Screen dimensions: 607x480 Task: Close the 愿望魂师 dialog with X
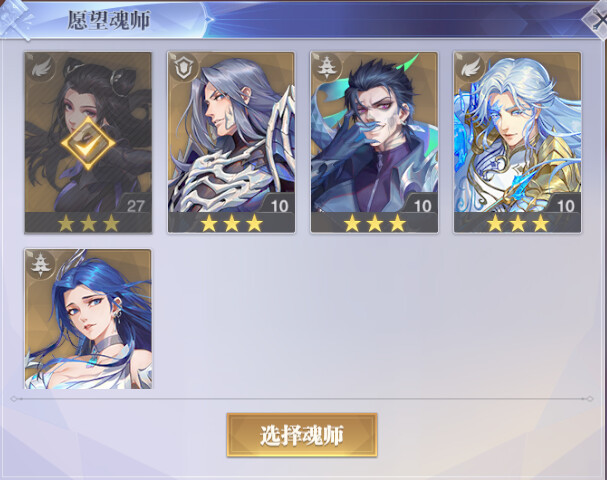point(597,21)
